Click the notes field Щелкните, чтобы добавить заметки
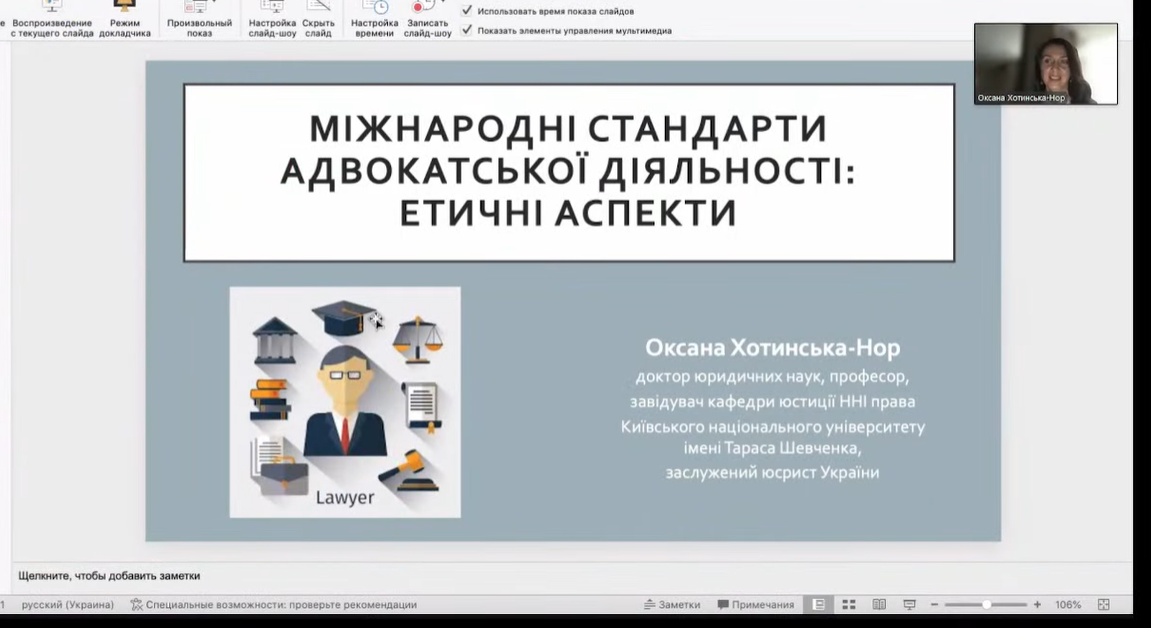 (109, 576)
